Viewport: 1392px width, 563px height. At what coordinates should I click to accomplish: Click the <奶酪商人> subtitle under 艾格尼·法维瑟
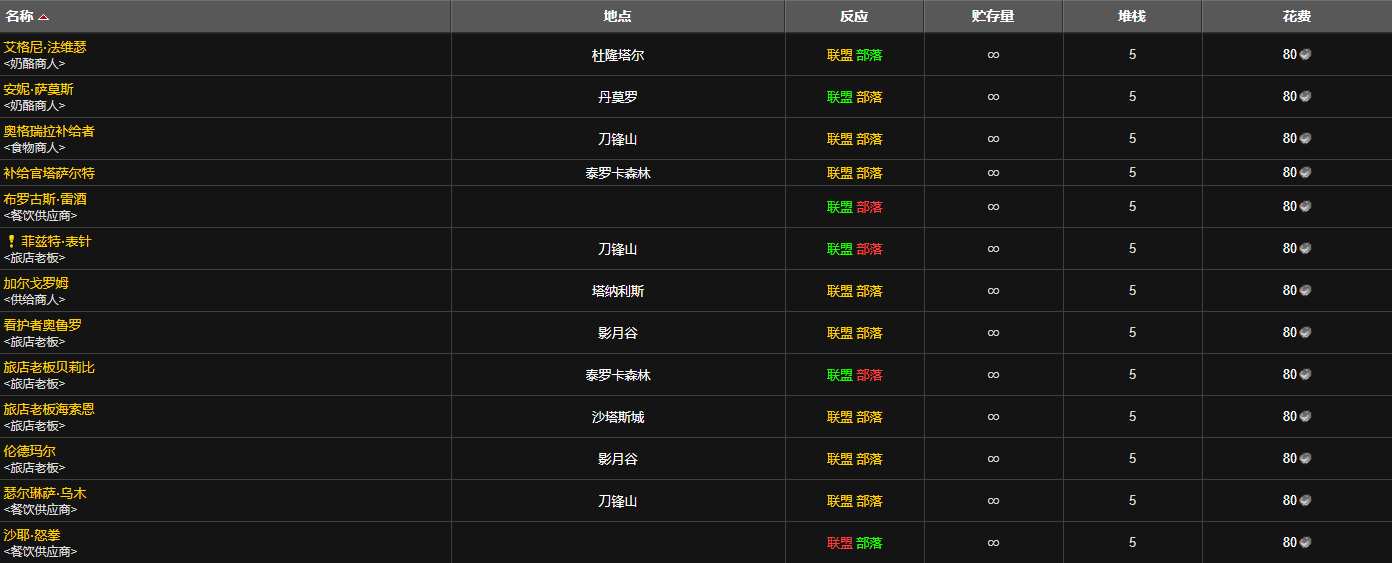[34, 63]
